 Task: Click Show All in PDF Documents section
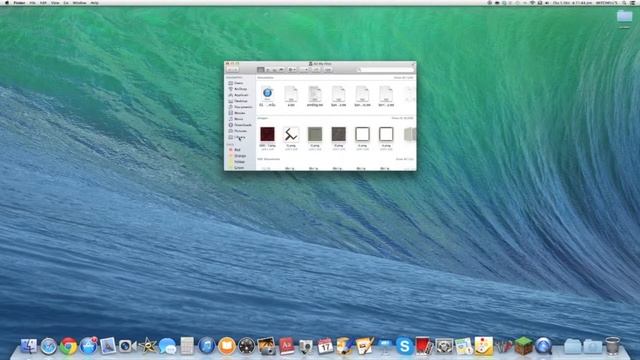tap(404, 159)
